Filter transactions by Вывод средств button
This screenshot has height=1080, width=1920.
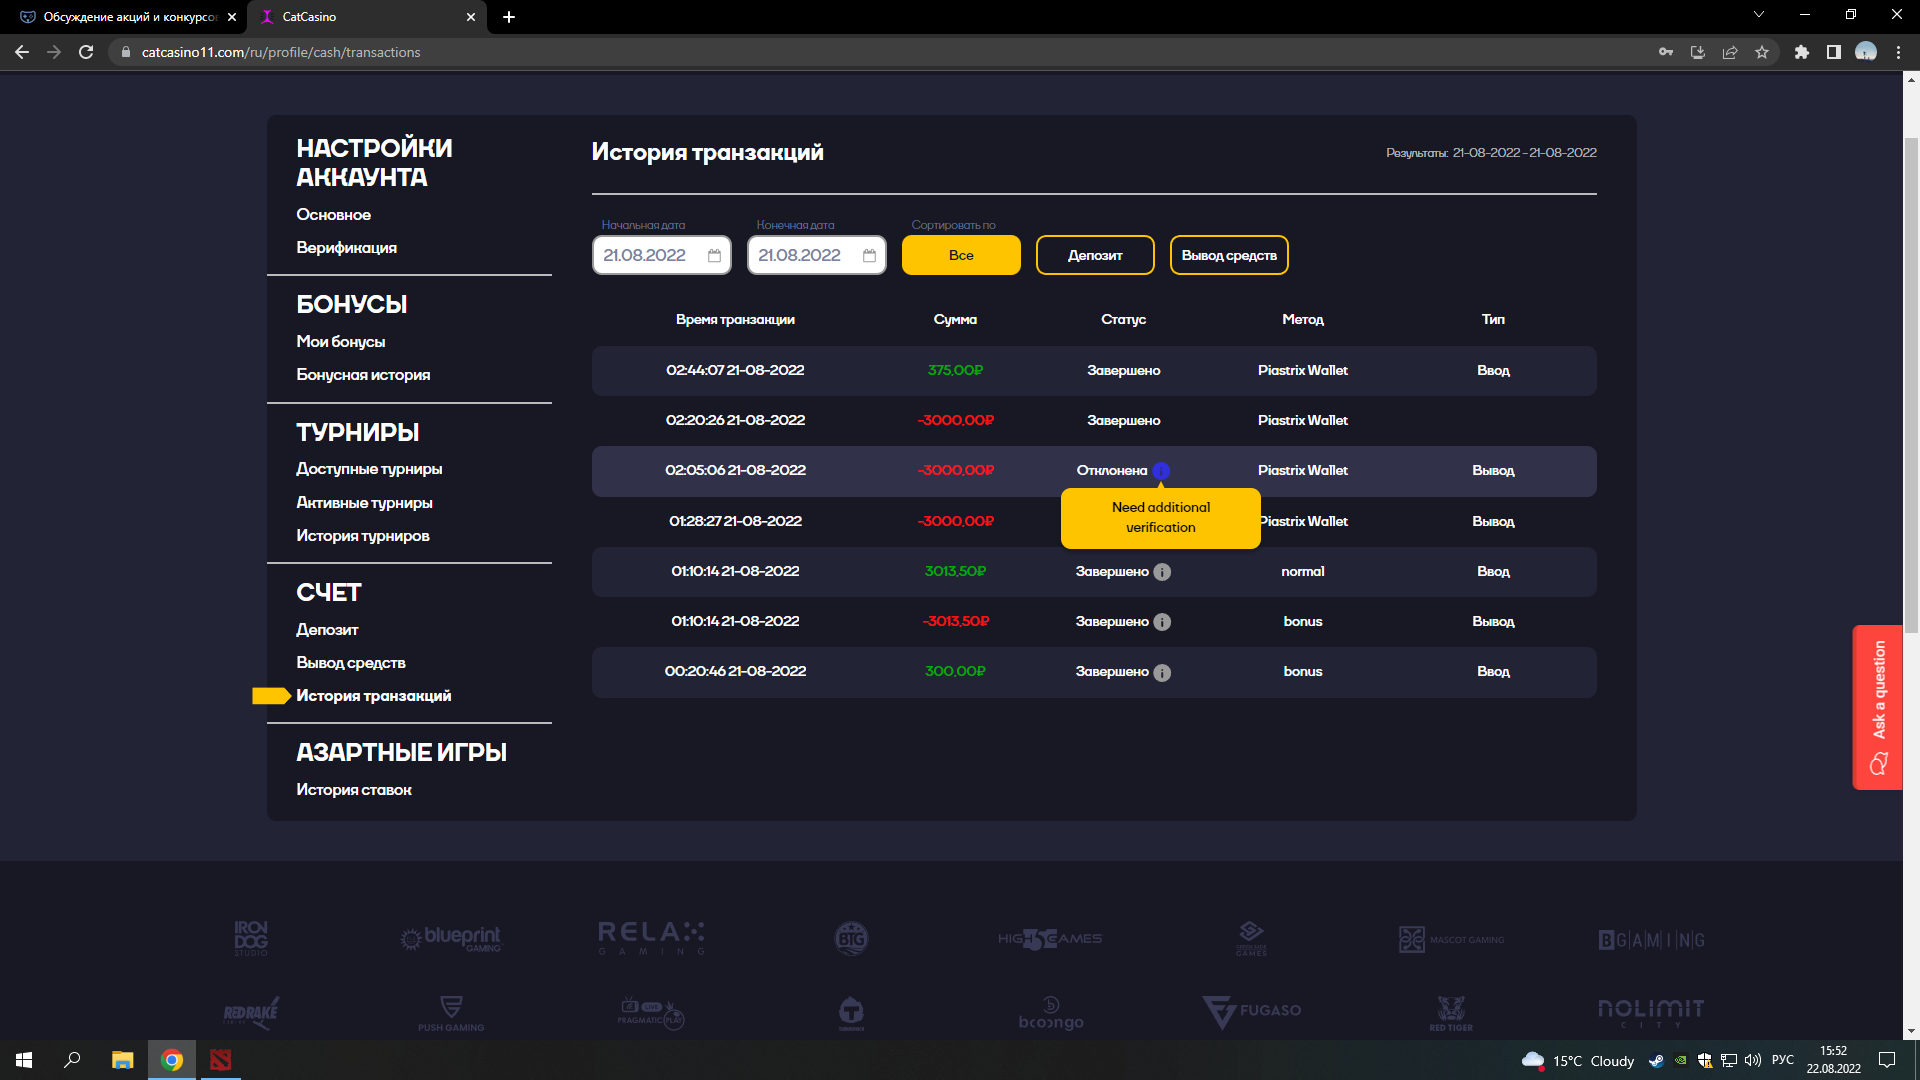point(1229,255)
